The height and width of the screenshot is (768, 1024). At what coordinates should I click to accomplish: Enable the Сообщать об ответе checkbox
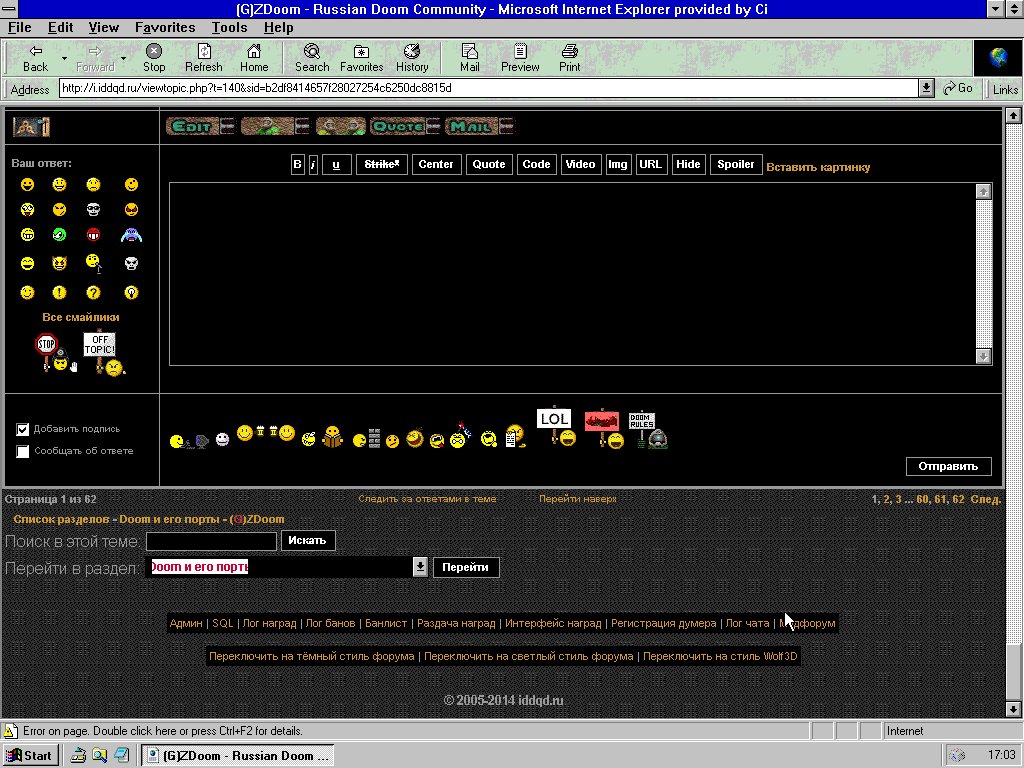[x=23, y=452]
